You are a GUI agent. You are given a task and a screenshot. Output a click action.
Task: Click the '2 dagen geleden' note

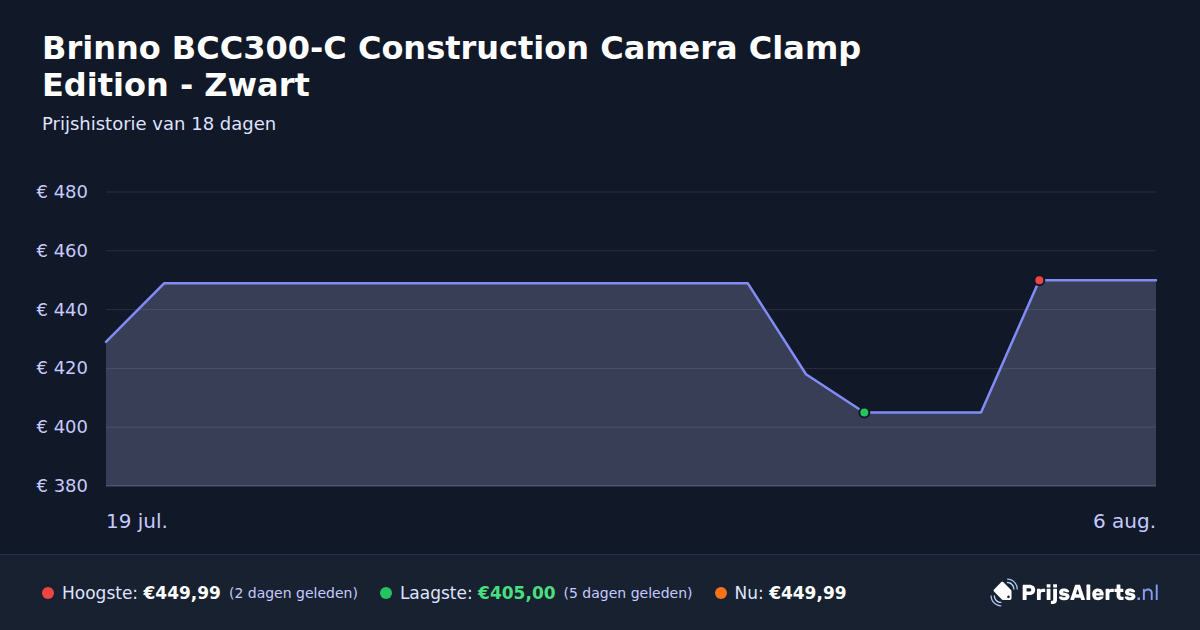point(293,593)
